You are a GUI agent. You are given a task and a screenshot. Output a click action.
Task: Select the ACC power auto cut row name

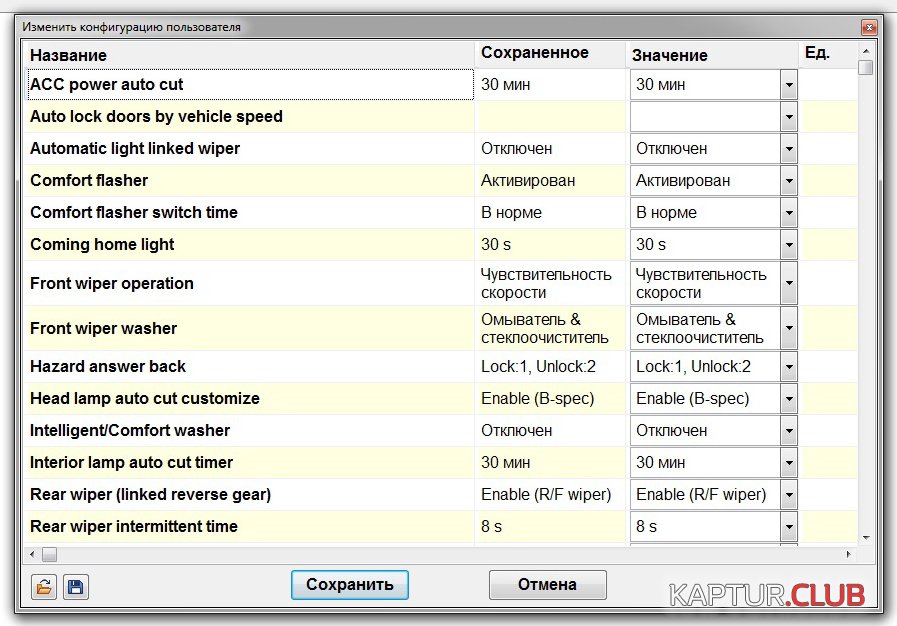(x=106, y=85)
